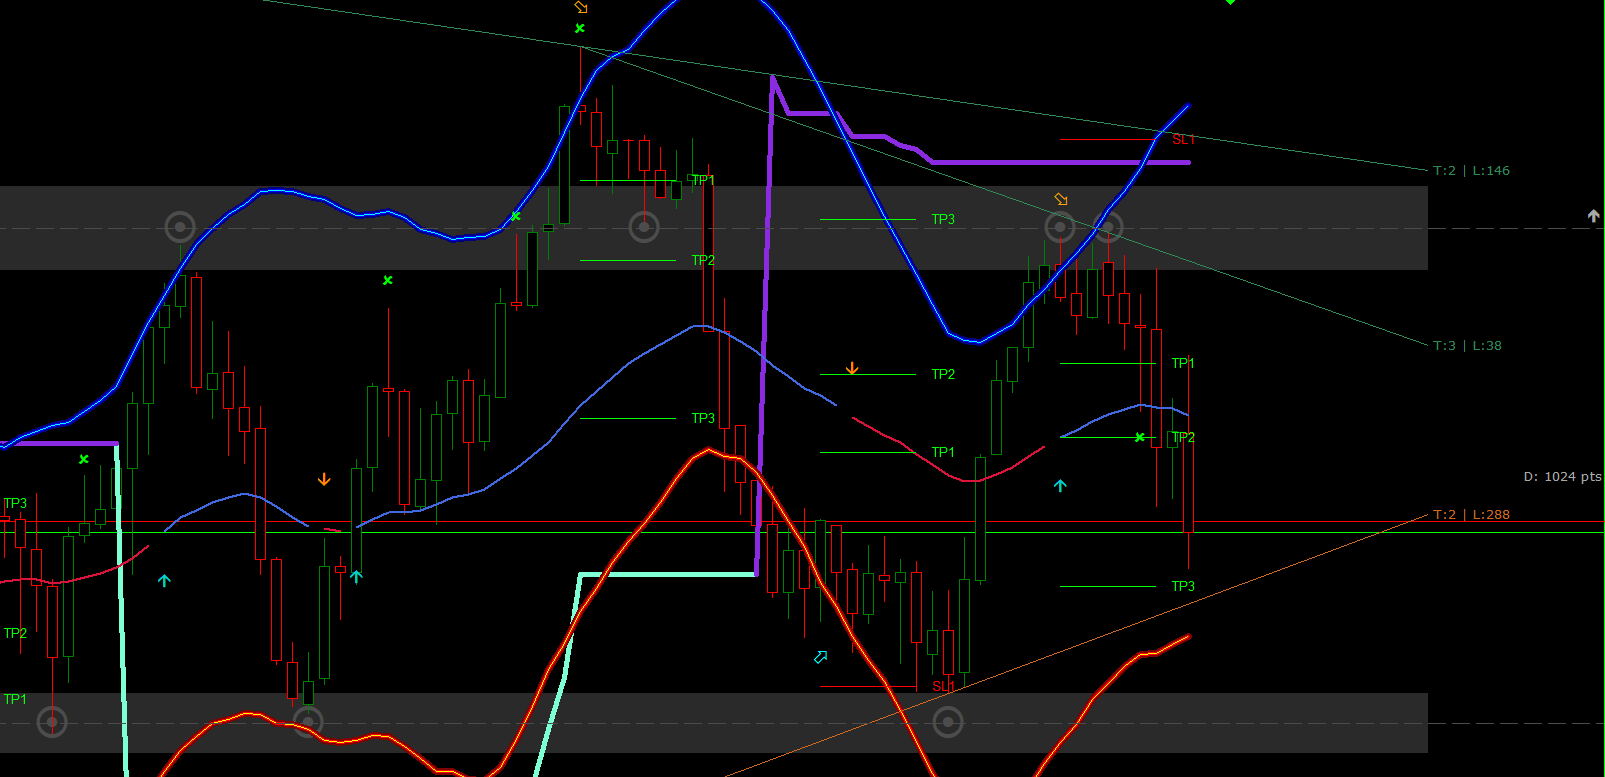Click the green X sitting on the bright blue curve
1605x777 pixels.
[x=516, y=216]
